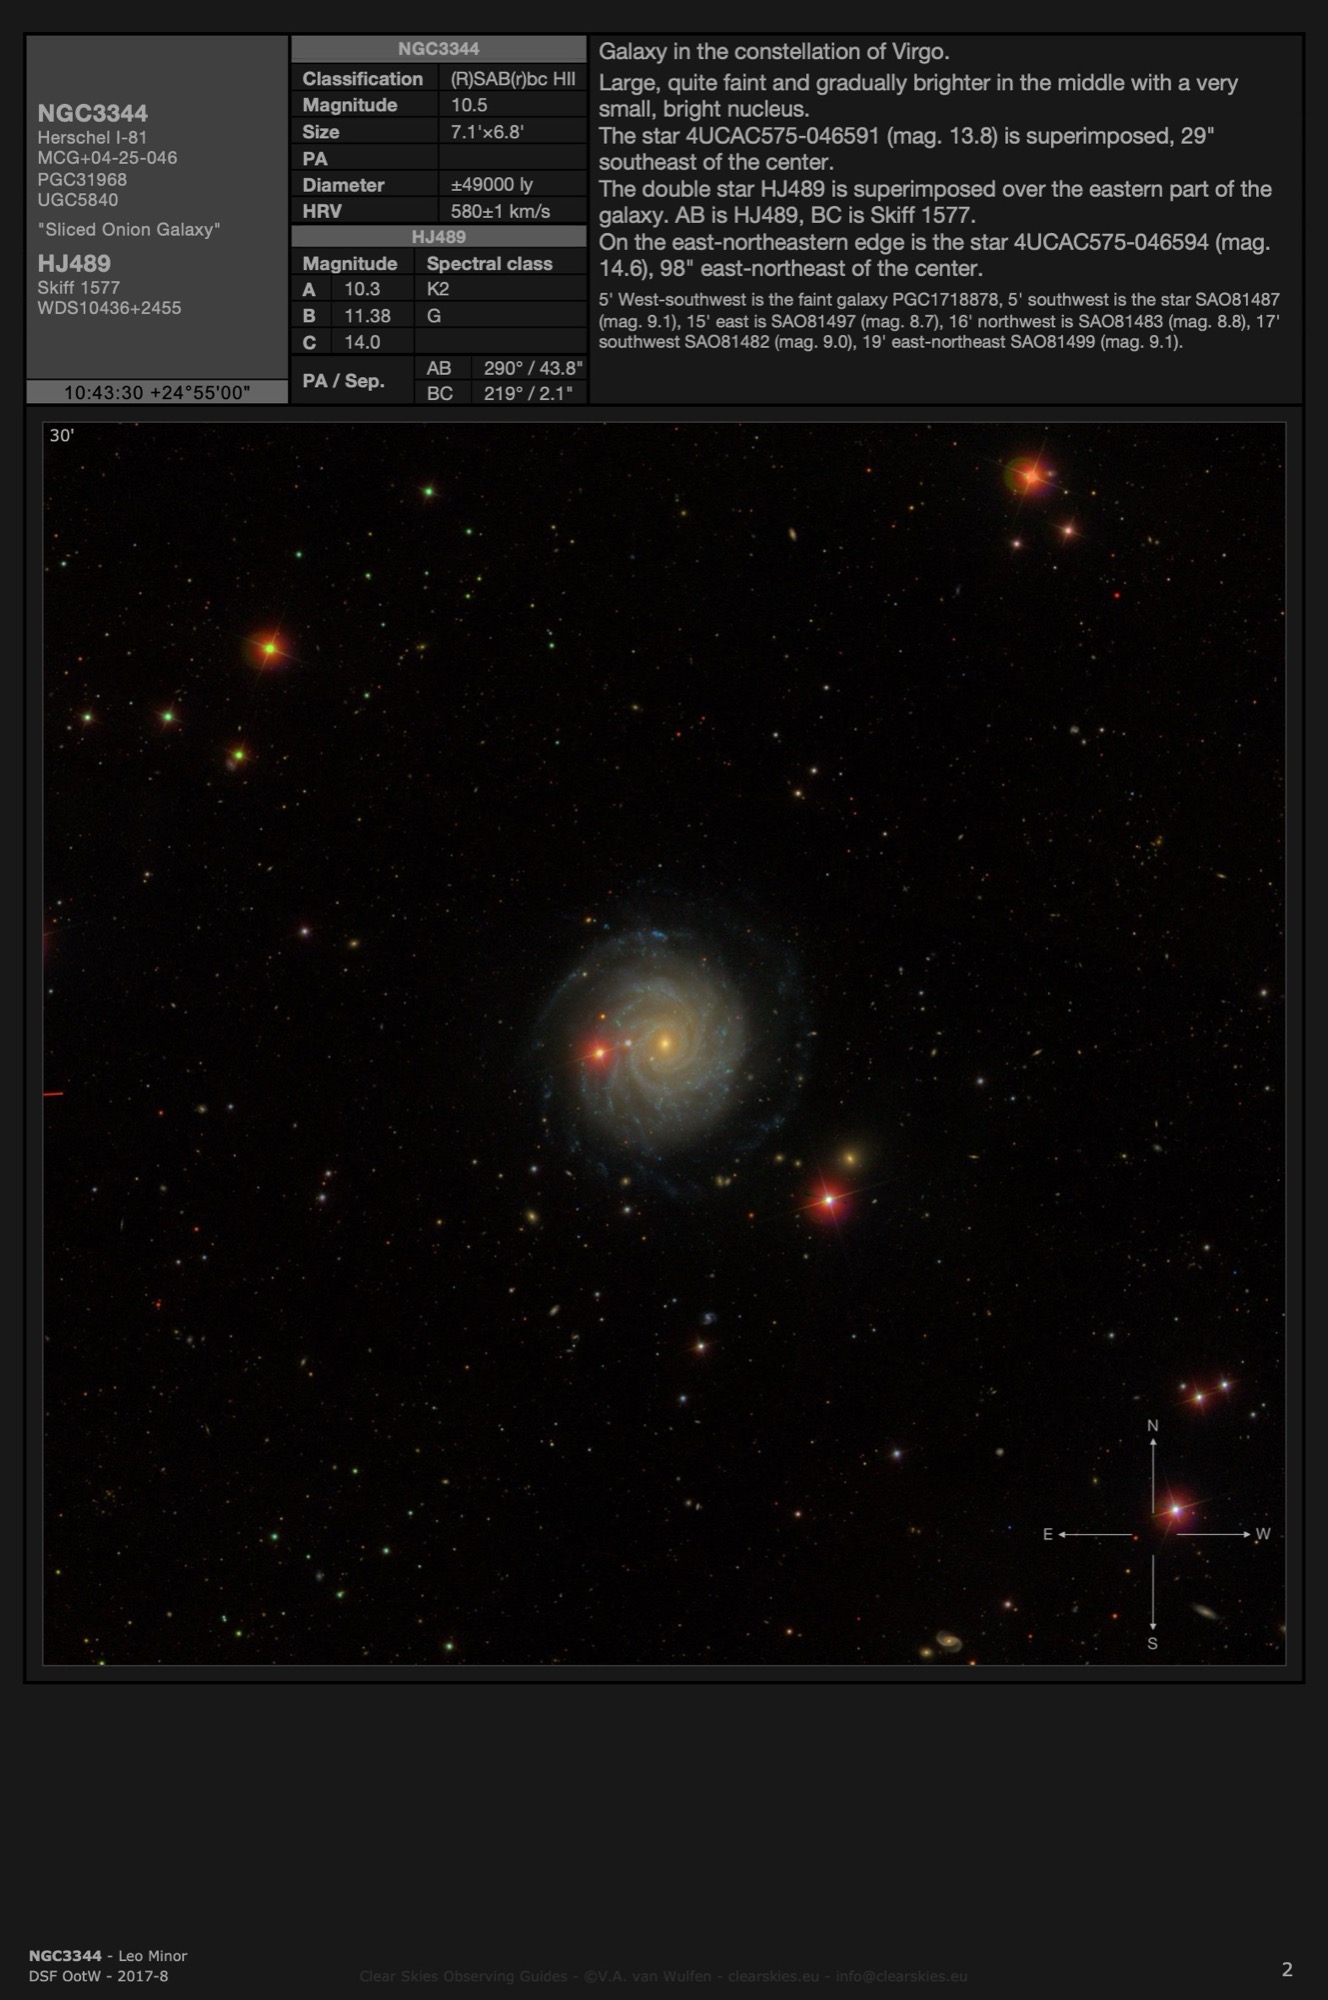
Task: Click the bright yellow nucleus of the spiral galaxy
Action: [x=664, y=1044]
